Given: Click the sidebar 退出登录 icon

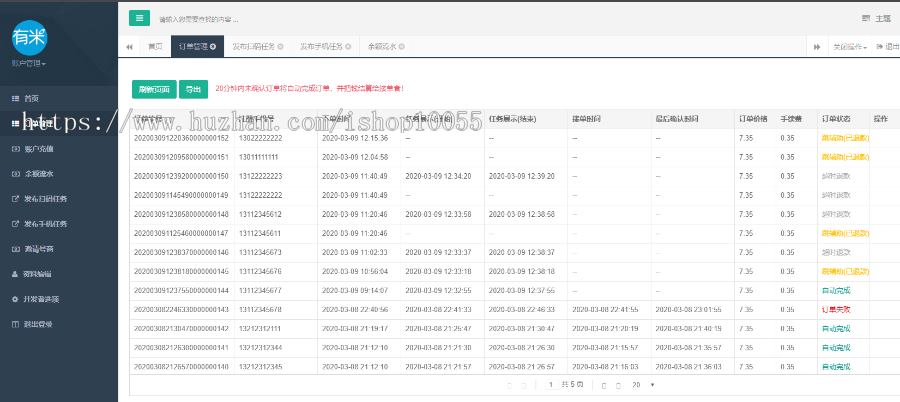Looking at the screenshot, I should click(x=15, y=324).
